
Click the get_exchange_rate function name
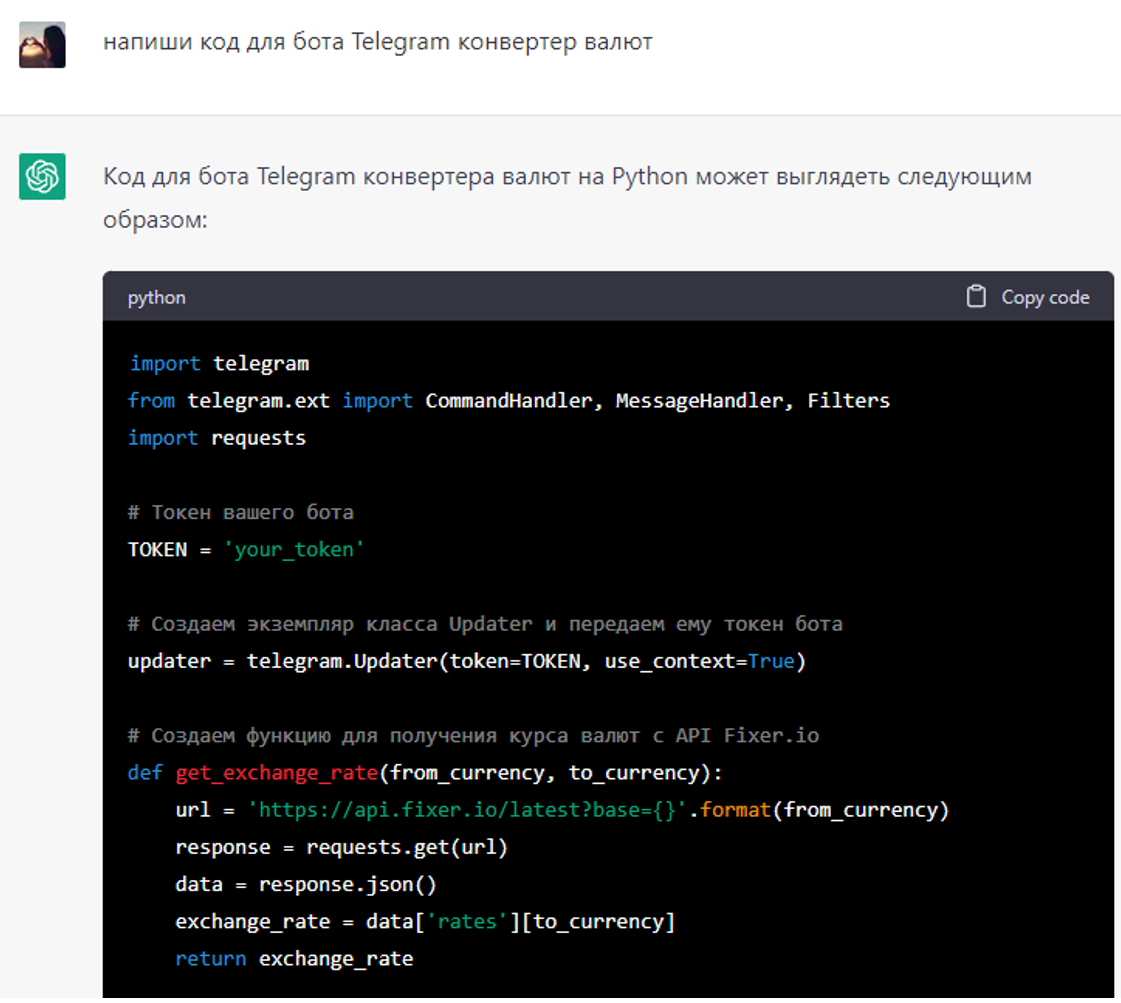pos(277,772)
